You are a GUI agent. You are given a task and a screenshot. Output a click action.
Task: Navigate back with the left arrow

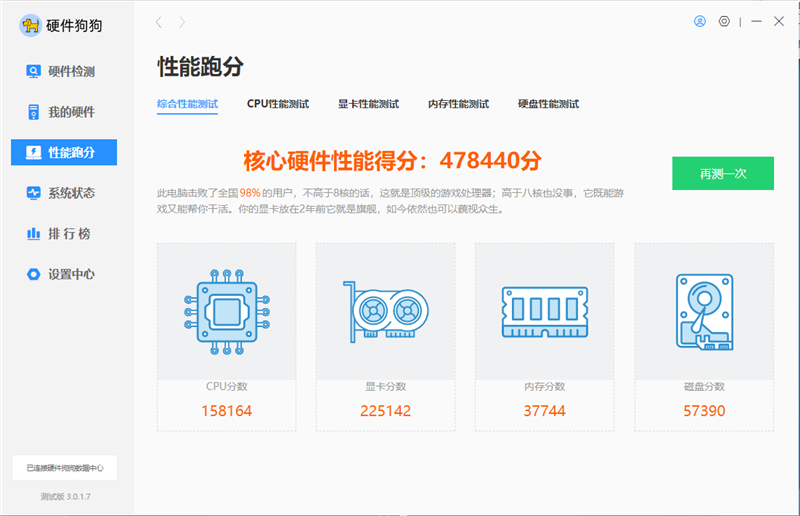159,22
